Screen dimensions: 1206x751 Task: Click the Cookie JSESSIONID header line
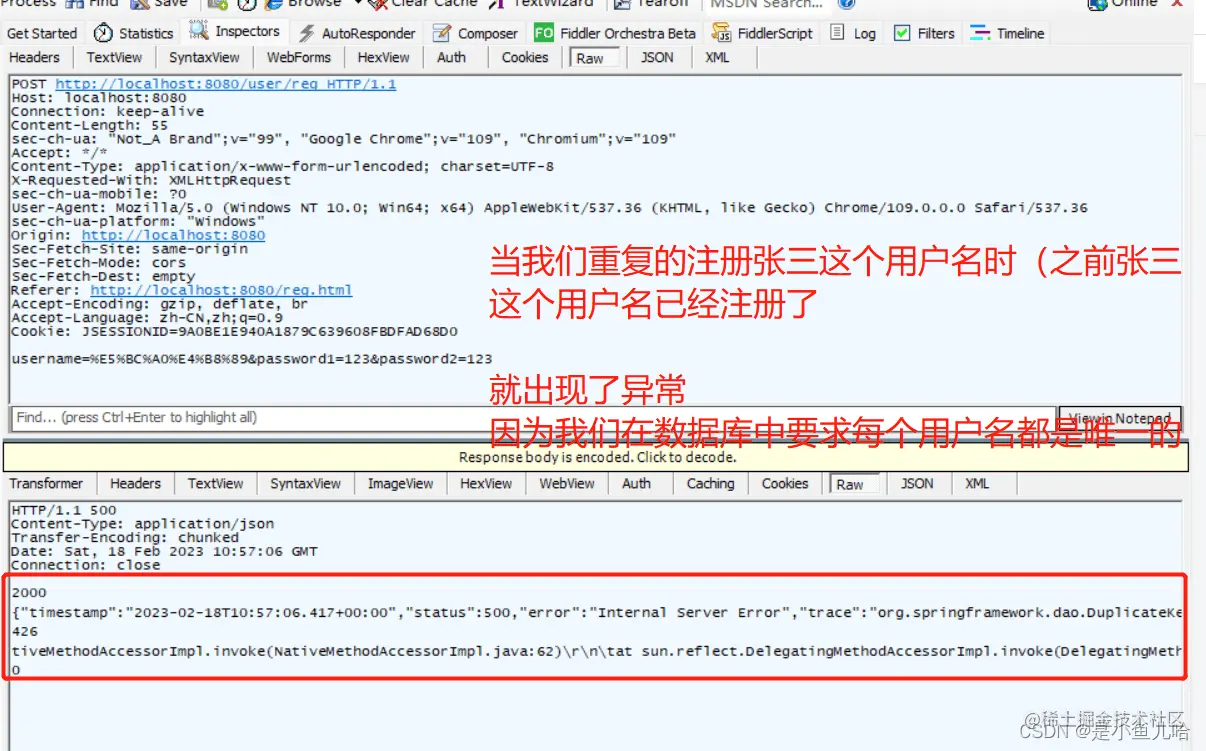tap(235, 330)
